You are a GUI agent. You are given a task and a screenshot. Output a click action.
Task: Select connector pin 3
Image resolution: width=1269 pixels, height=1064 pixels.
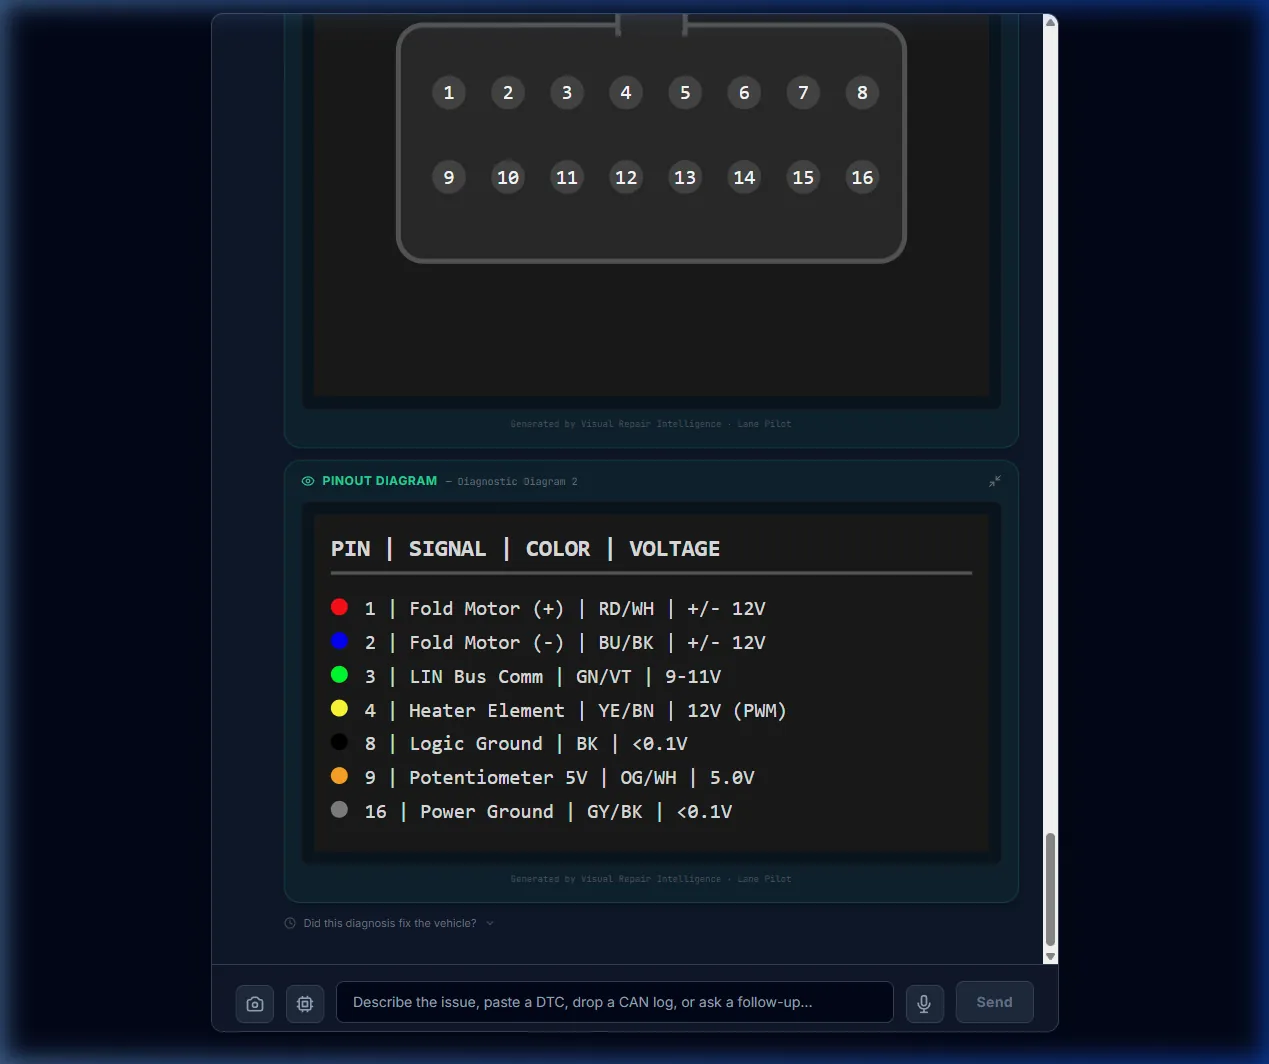[x=567, y=93]
